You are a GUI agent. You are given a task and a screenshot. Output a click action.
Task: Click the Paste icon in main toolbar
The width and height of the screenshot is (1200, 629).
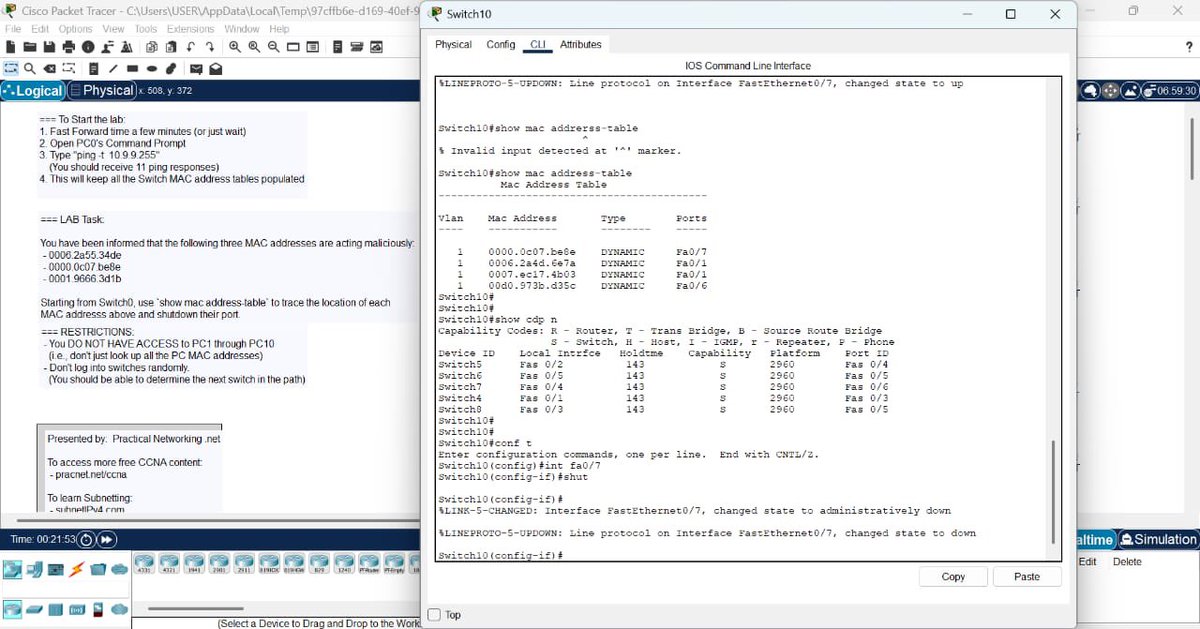171,47
